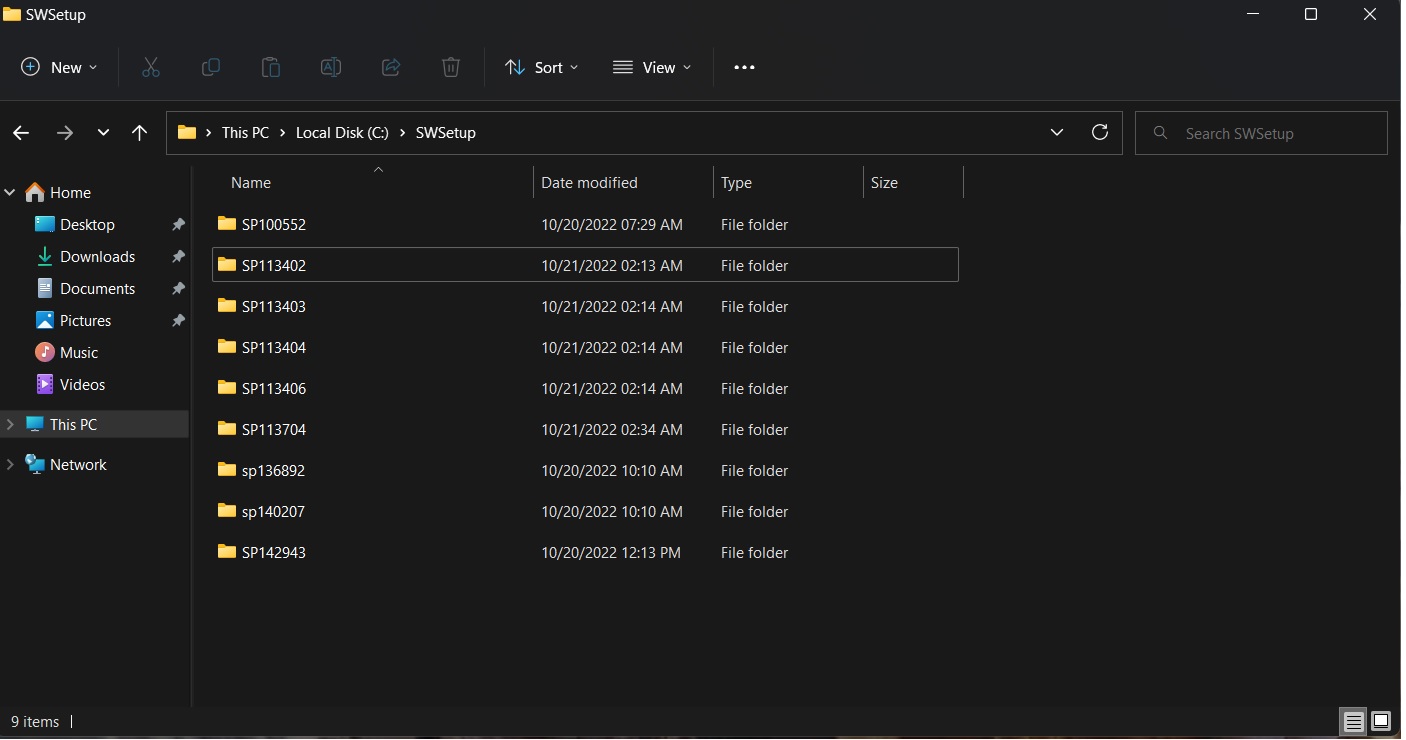This screenshot has width=1406, height=740.
Task: Click the Cut scissors icon in toolbar
Action: (x=151, y=67)
